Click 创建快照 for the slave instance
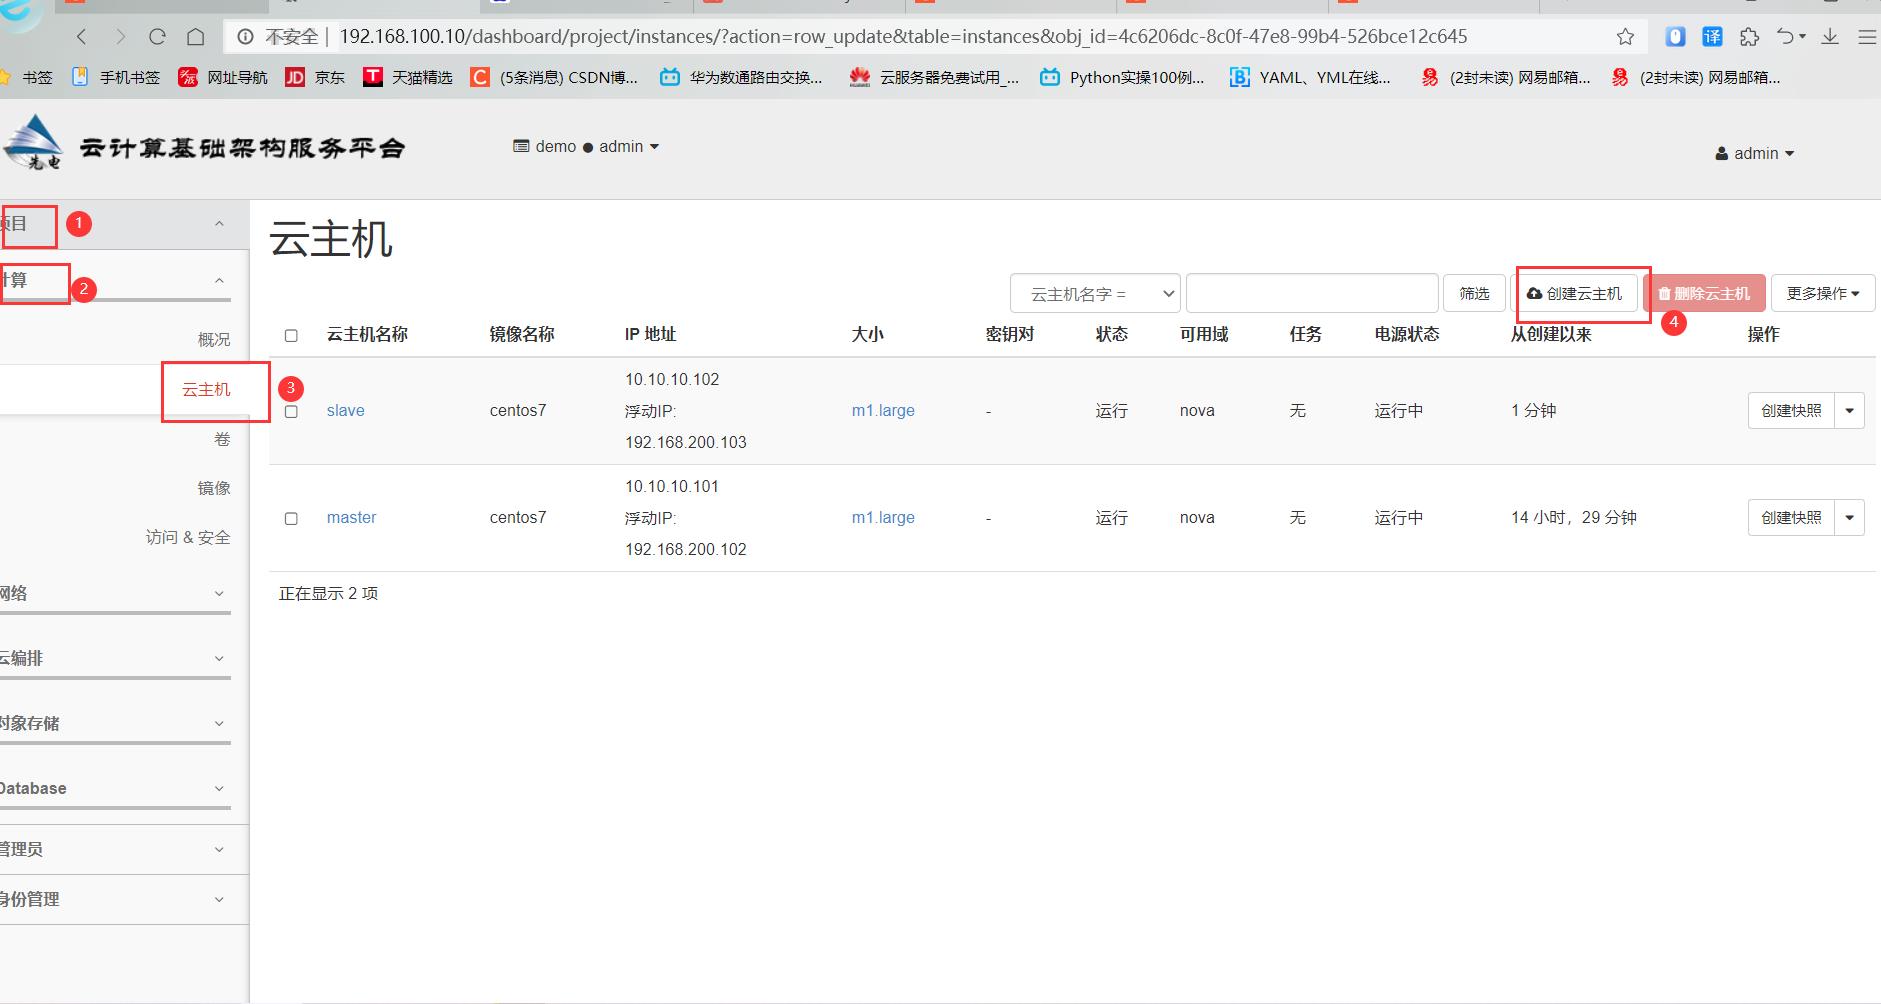This screenshot has width=1881, height=1004. coord(1791,411)
